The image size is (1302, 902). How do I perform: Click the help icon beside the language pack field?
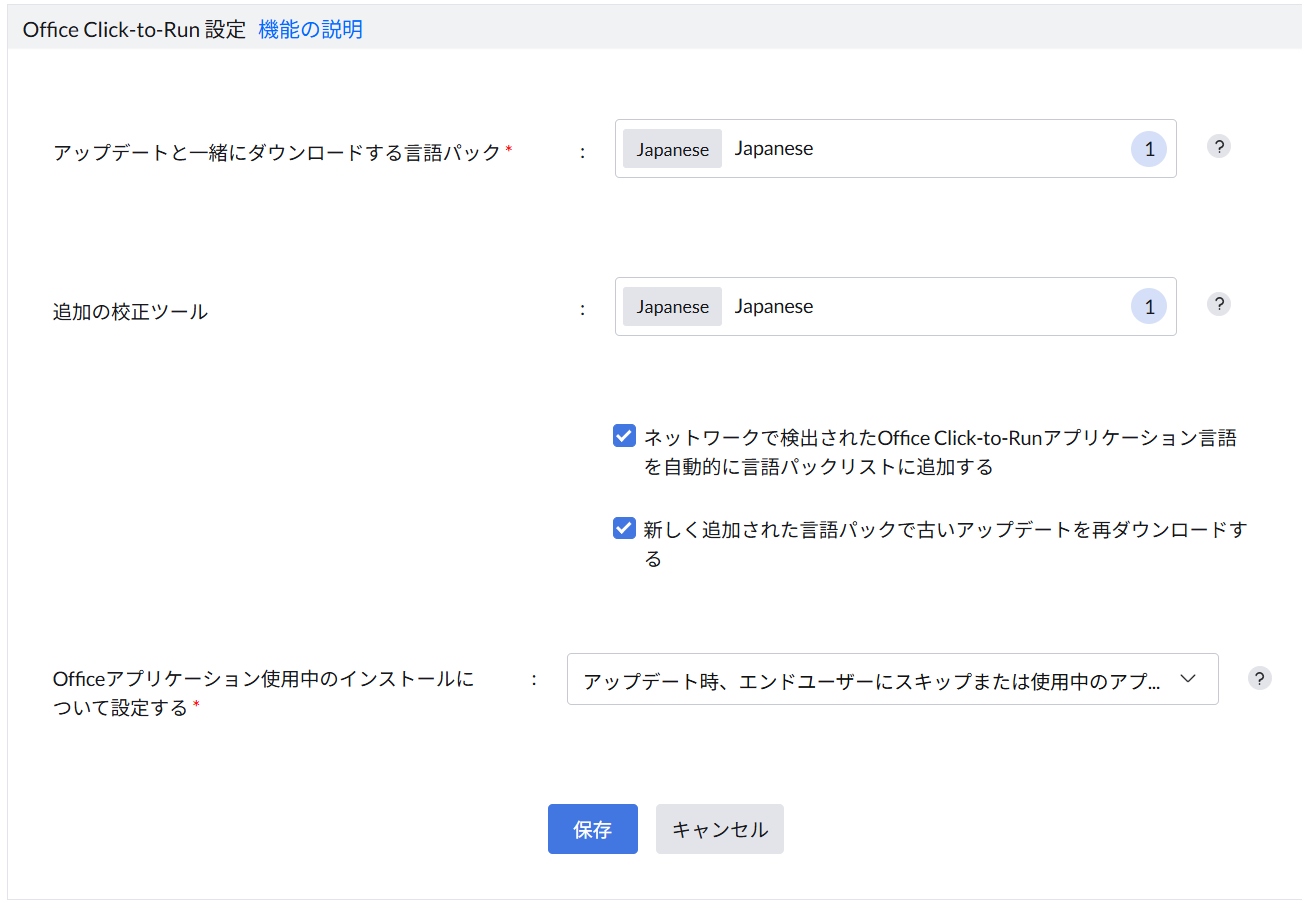[1218, 147]
